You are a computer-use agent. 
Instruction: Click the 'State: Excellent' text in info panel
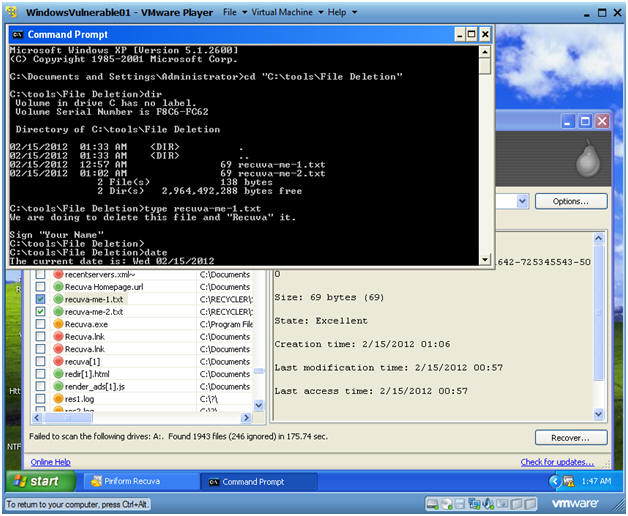pyautogui.click(x=321, y=321)
